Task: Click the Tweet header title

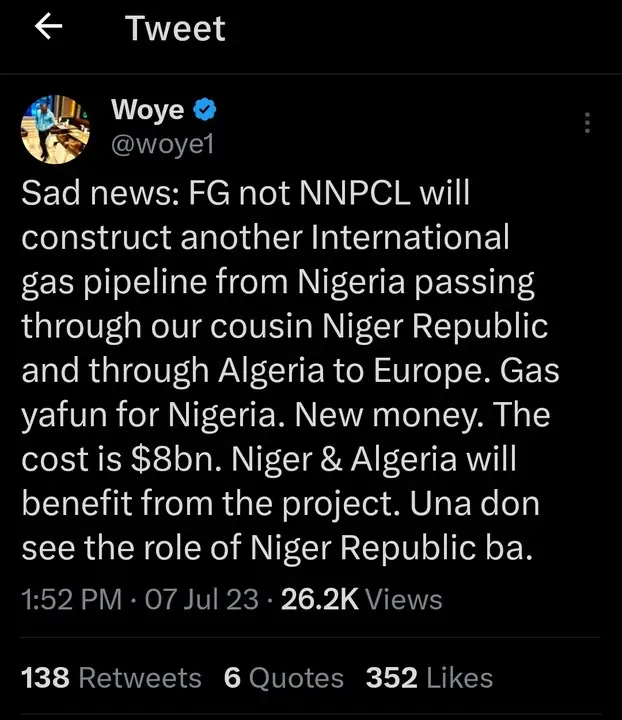Action: coord(175,28)
